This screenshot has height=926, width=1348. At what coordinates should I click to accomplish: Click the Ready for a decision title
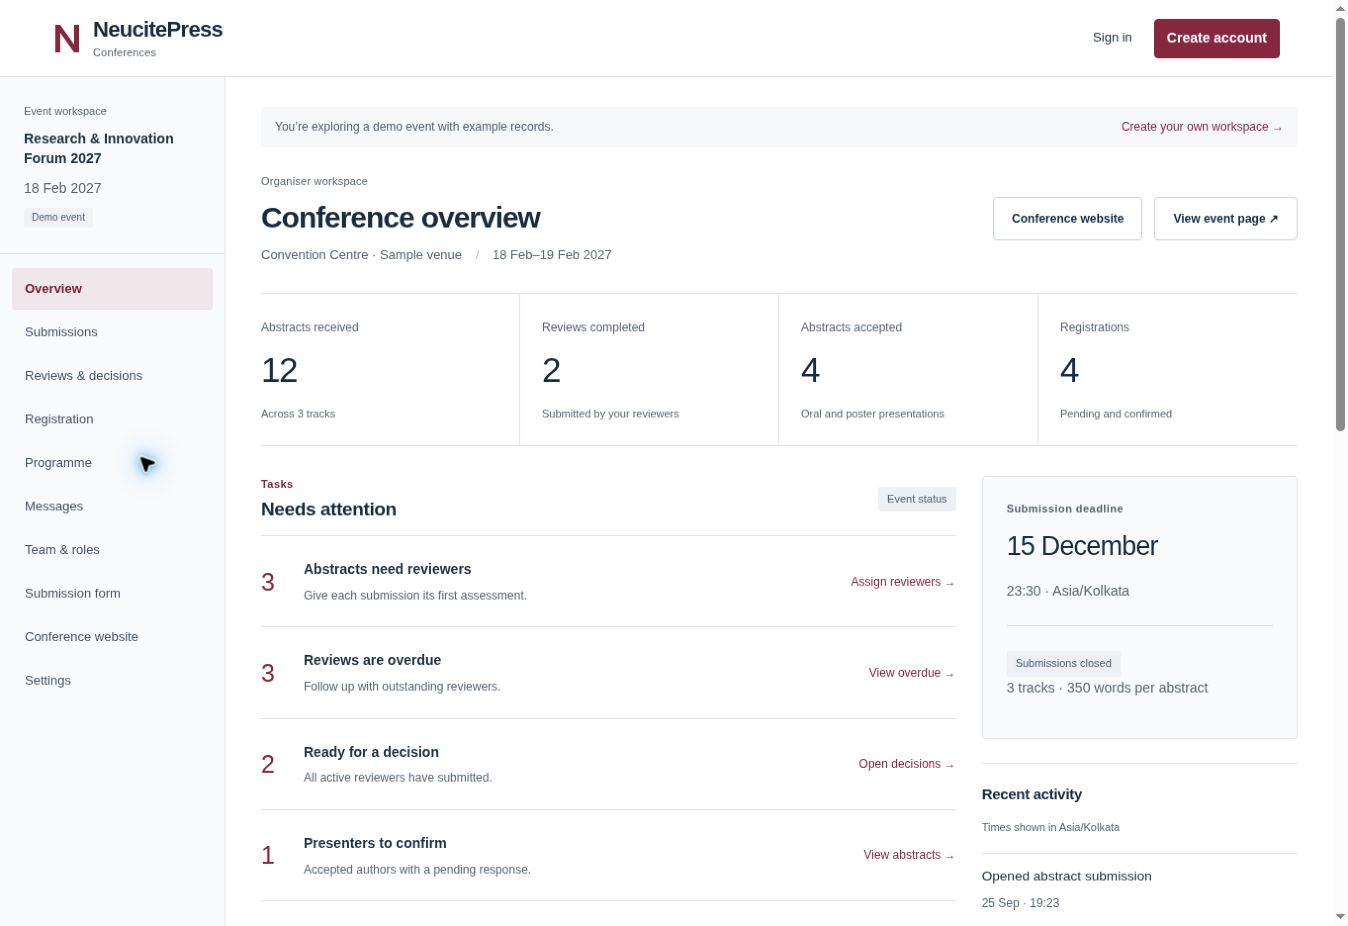[x=371, y=752]
